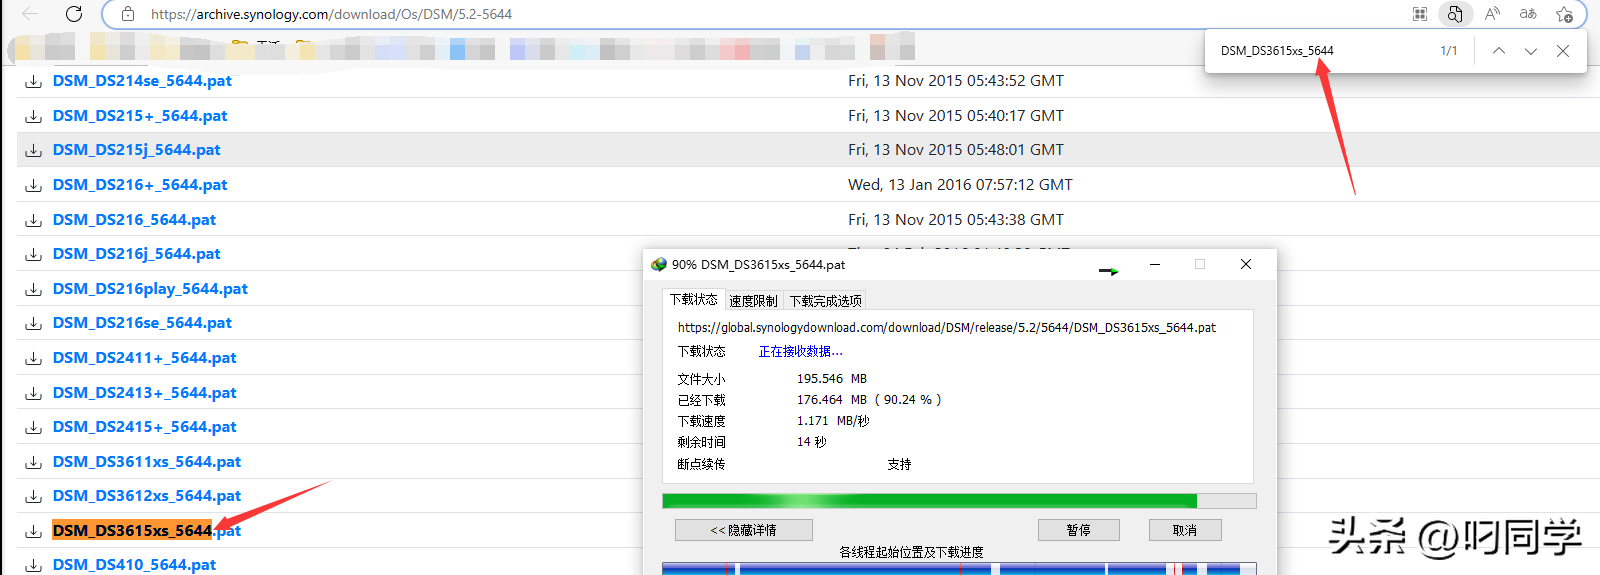
Task: Open the DSM_DS2415+_5644.pat link
Action: tap(145, 427)
